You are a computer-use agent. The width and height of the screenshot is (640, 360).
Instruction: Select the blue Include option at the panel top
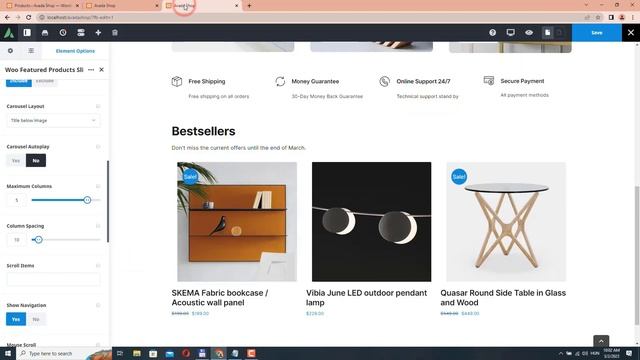[19, 82]
